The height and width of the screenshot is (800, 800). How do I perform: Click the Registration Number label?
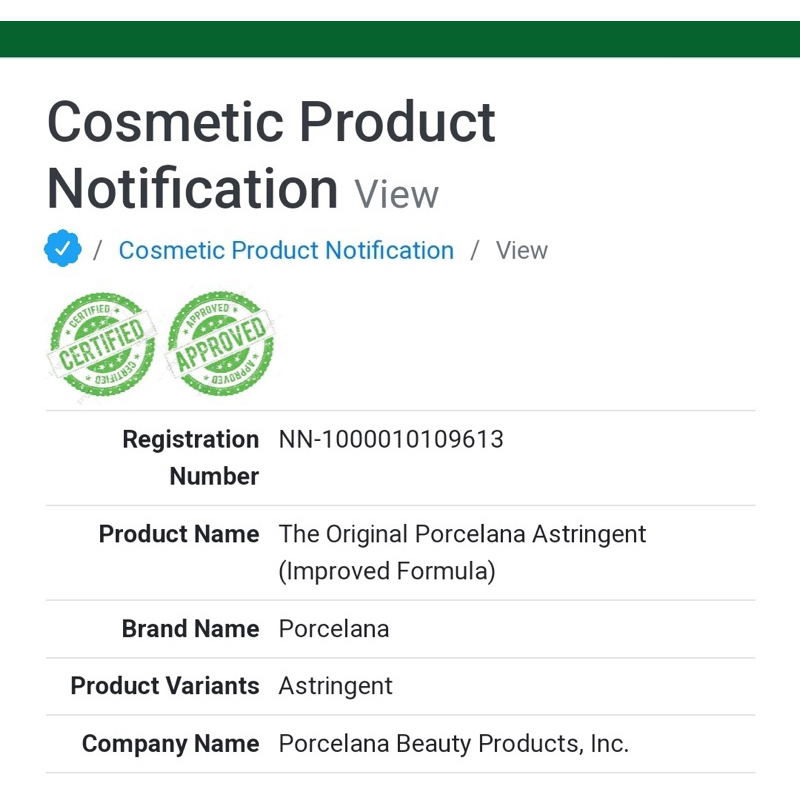pyautogui.click(x=191, y=458)
